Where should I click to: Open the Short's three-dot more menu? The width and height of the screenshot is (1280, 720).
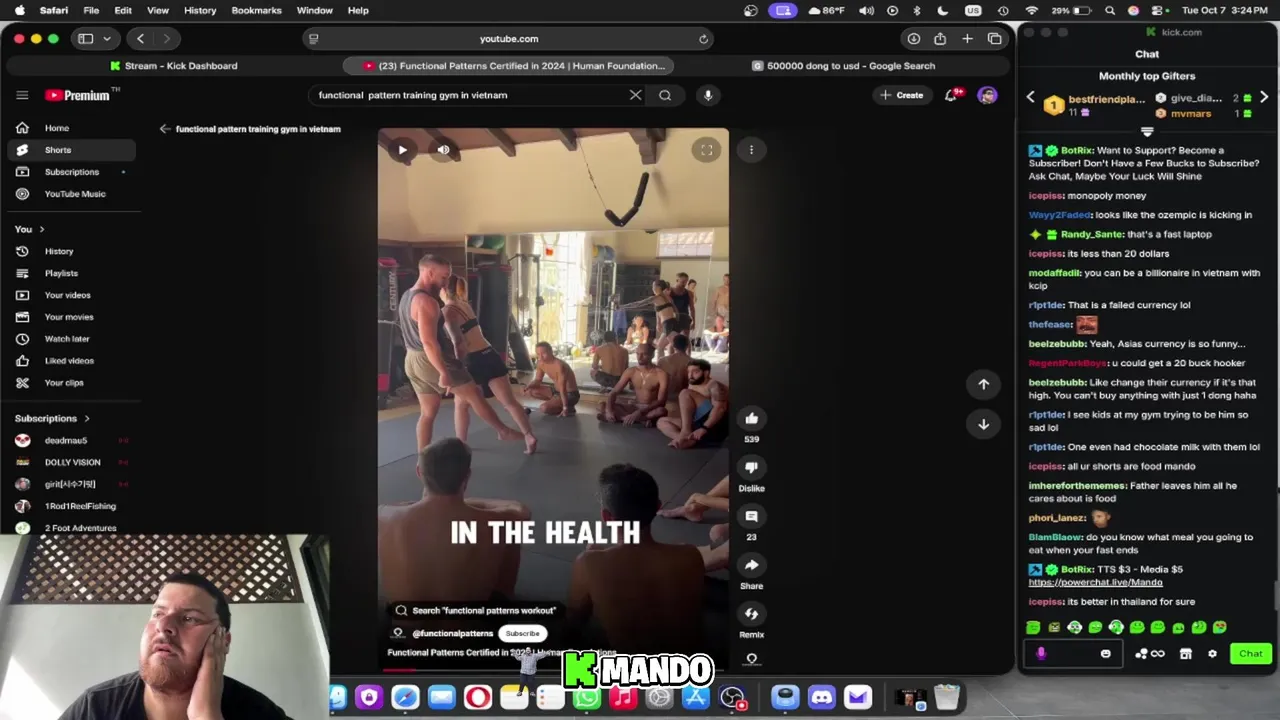click(x=751, y=150)
